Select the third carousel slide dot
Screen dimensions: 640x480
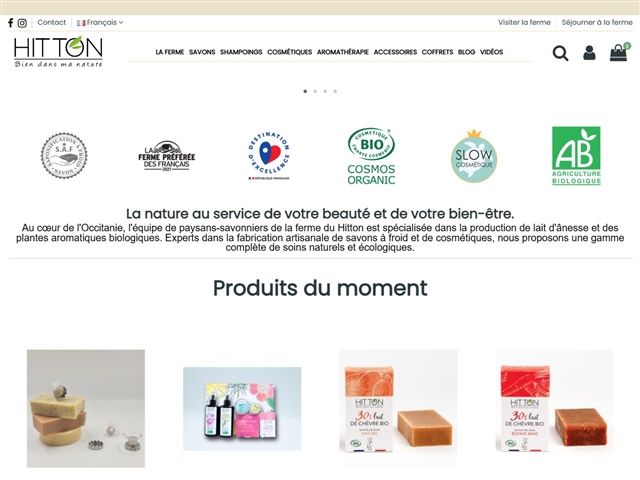tap(325, 91)
